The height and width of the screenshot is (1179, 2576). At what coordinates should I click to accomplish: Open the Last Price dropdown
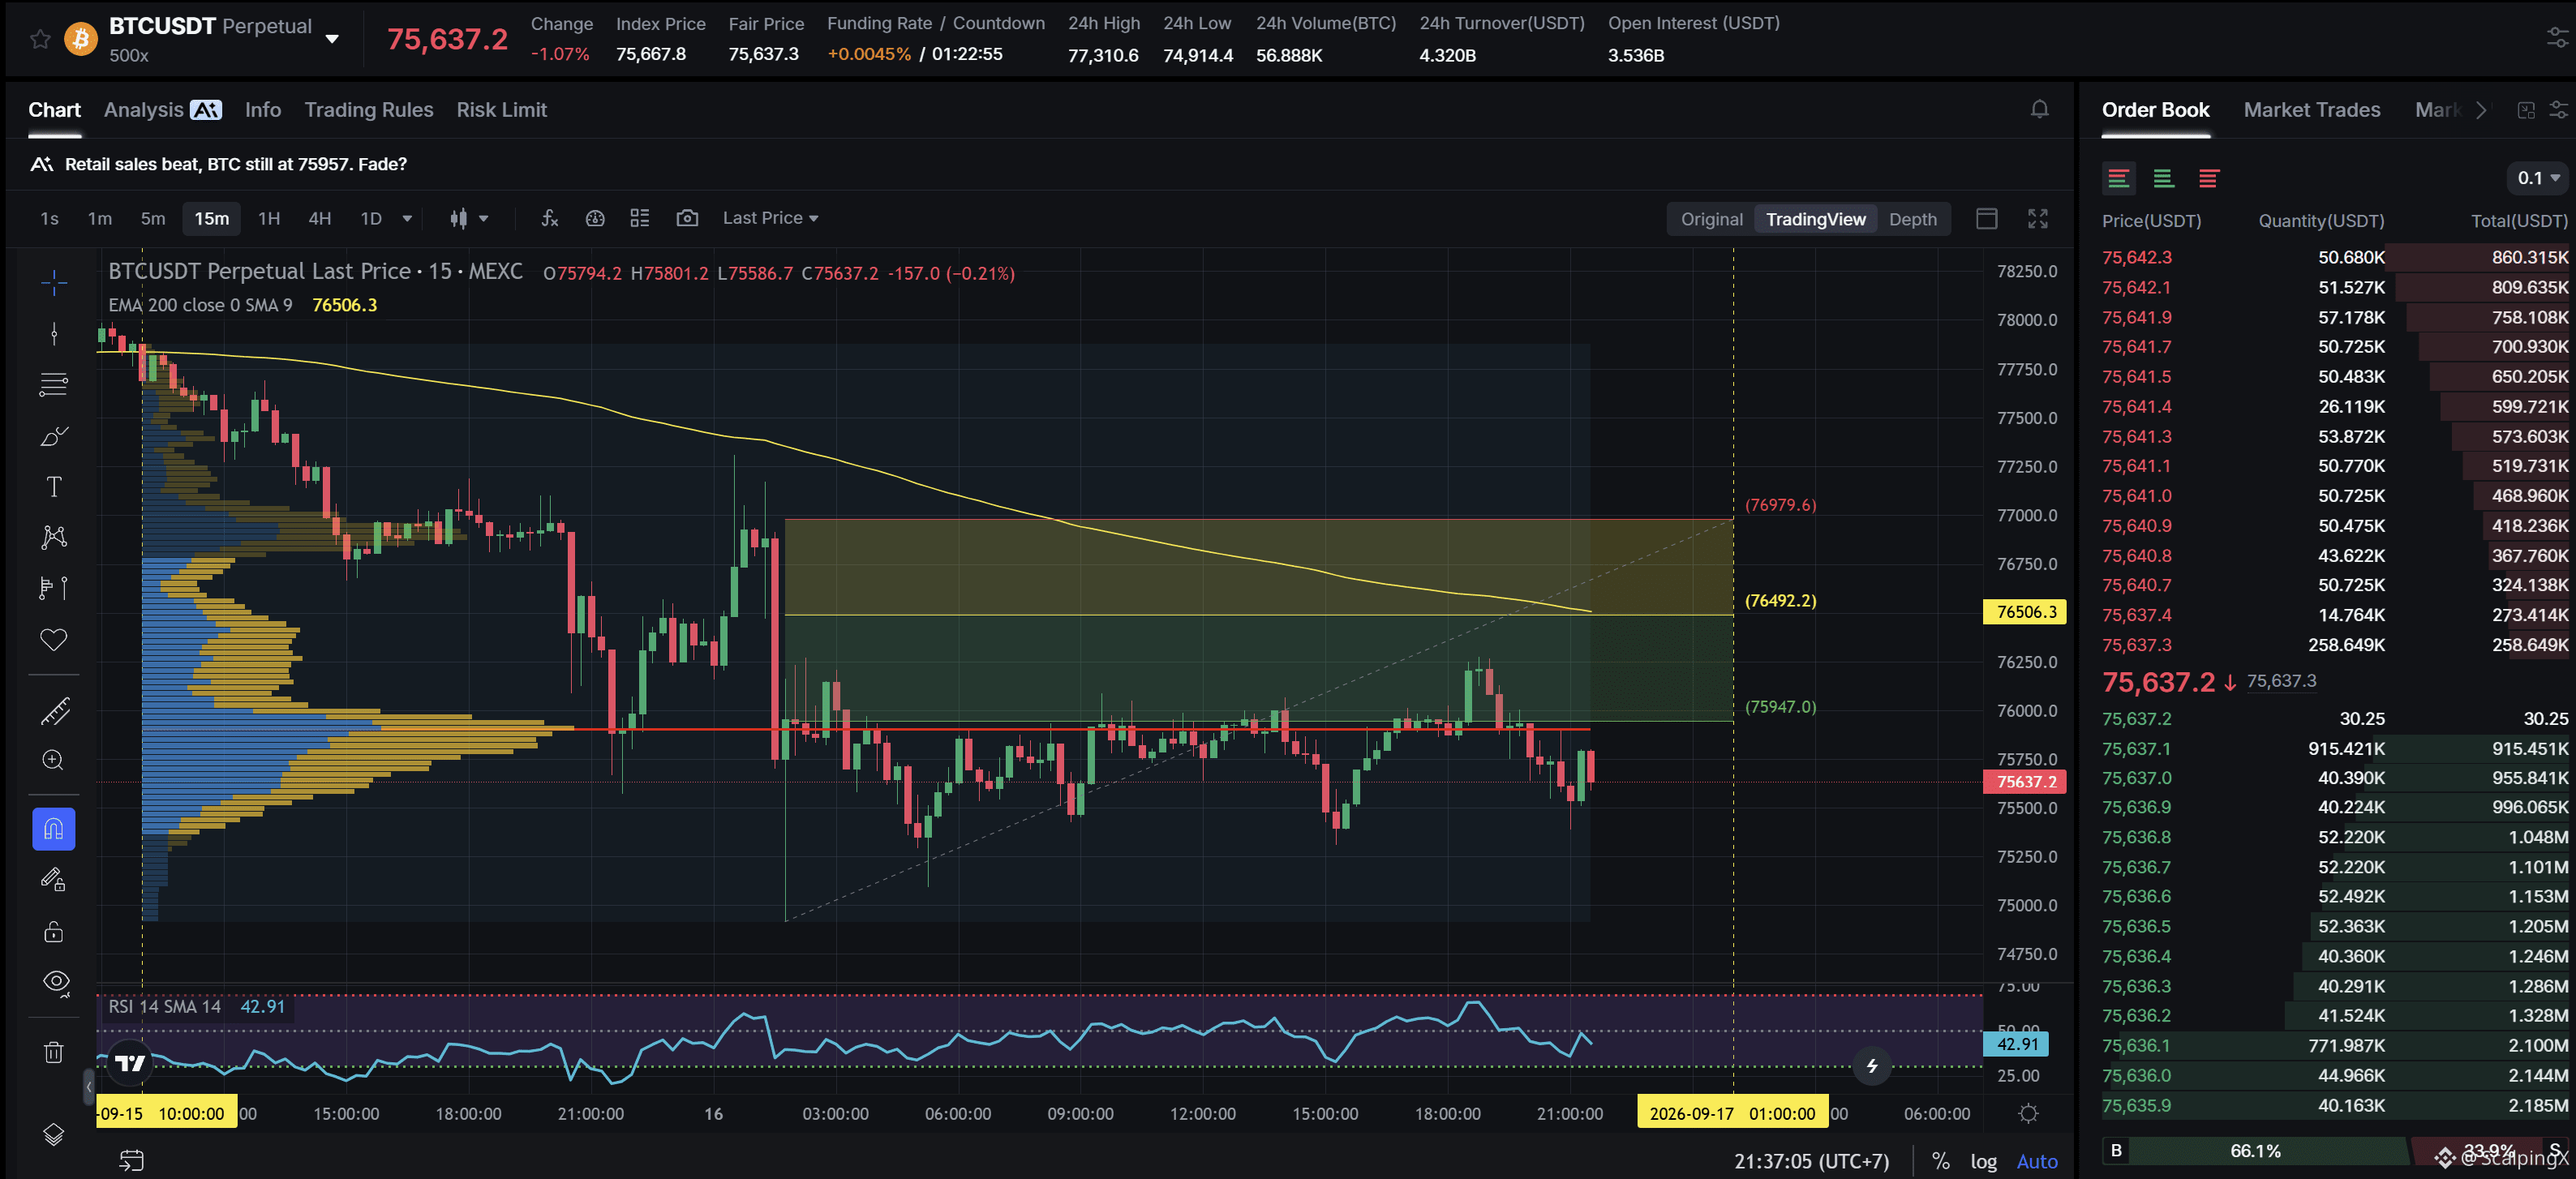(770, 218)
